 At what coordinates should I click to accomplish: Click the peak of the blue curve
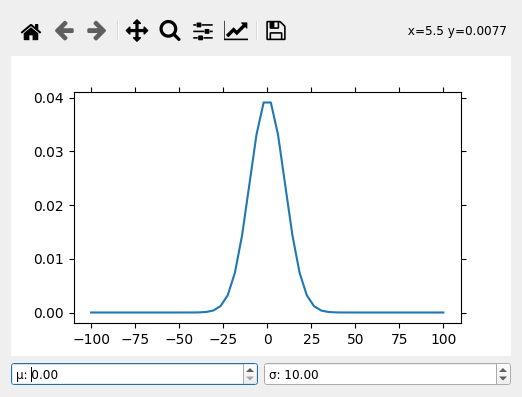267,102
